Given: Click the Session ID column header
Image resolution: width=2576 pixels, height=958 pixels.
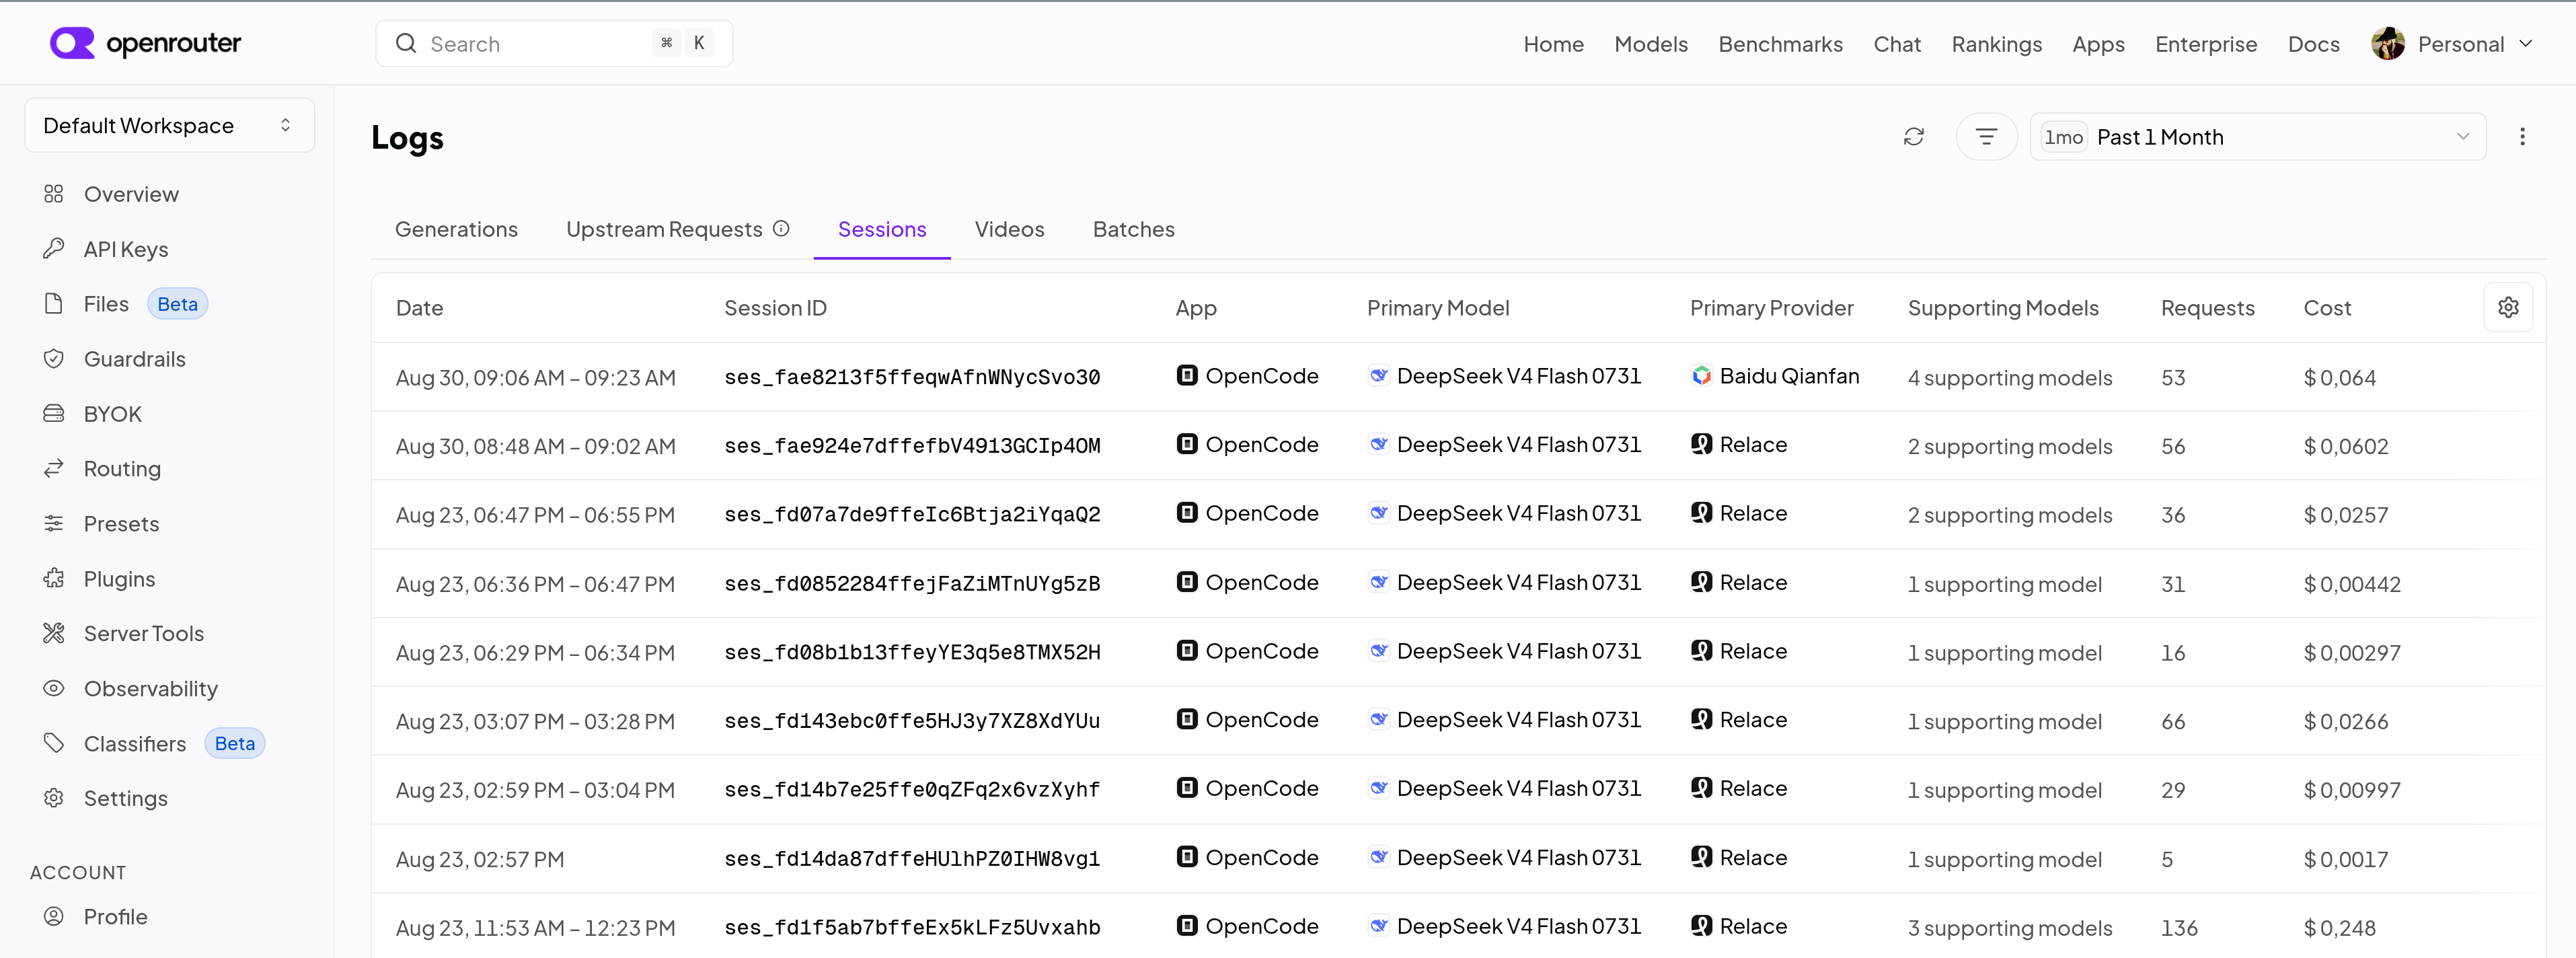Looking at the screenshot, I should point(775,308).
